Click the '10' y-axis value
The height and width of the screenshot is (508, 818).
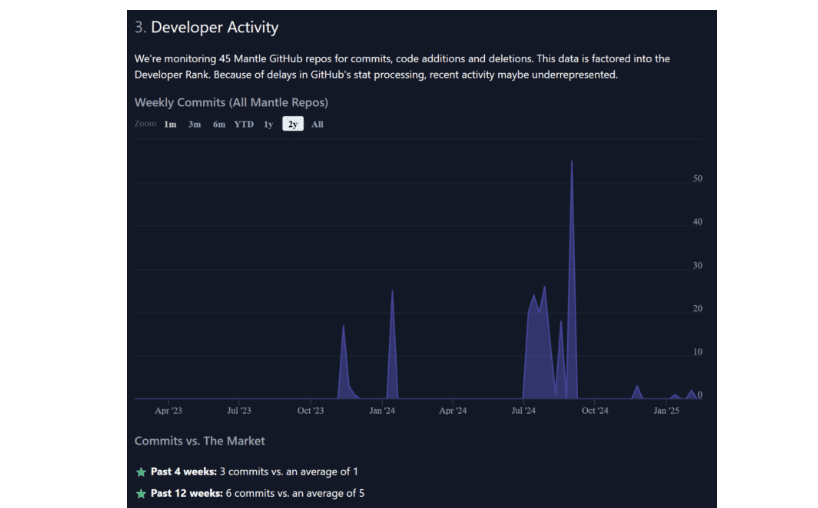697,352
